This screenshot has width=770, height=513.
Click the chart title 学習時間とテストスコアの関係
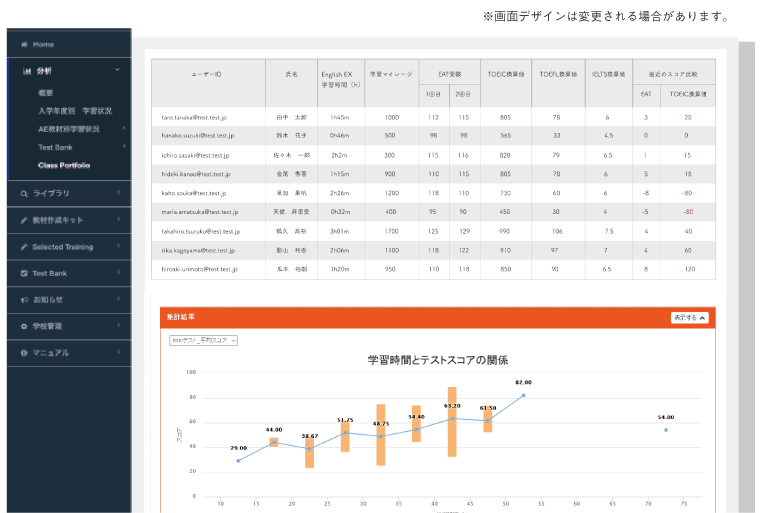(x=438, y=360)
